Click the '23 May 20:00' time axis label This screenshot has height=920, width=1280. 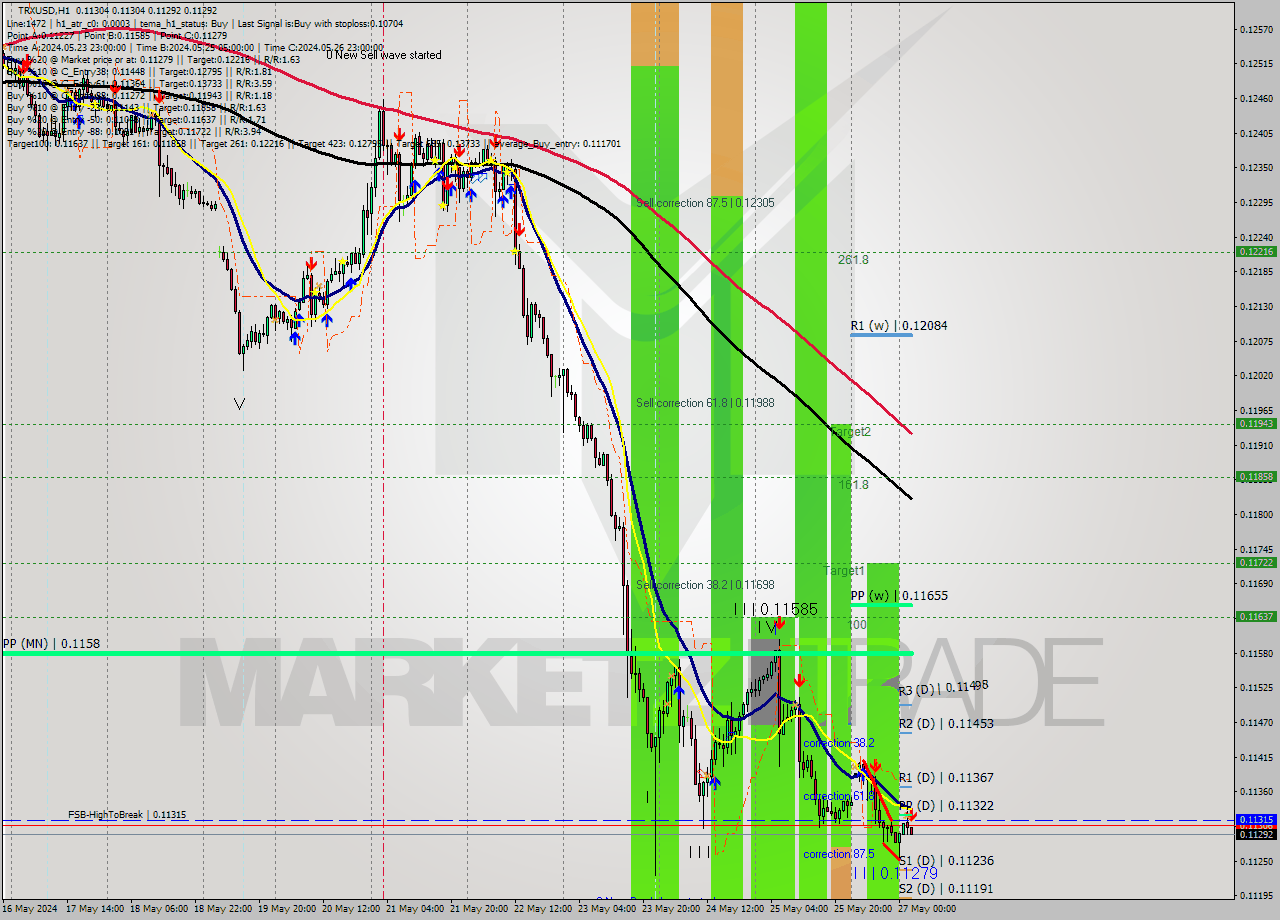671,909
